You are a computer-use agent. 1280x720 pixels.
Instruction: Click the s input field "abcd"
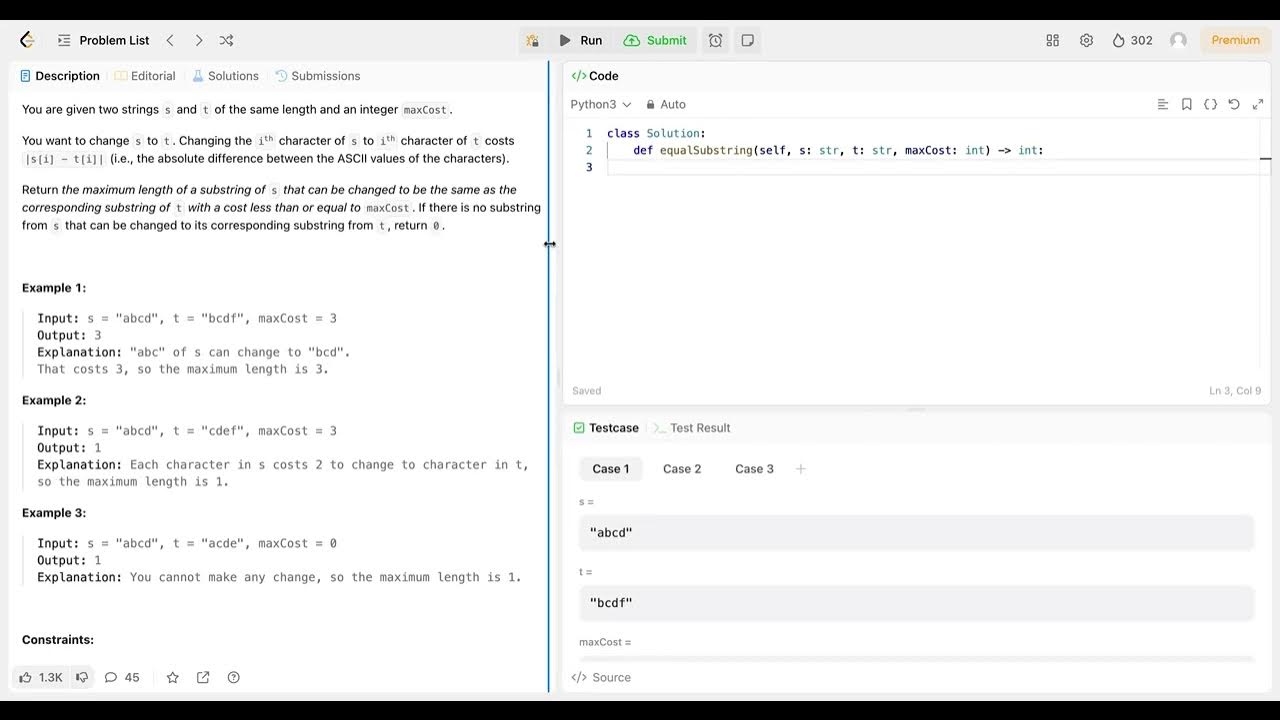(916, 533)
